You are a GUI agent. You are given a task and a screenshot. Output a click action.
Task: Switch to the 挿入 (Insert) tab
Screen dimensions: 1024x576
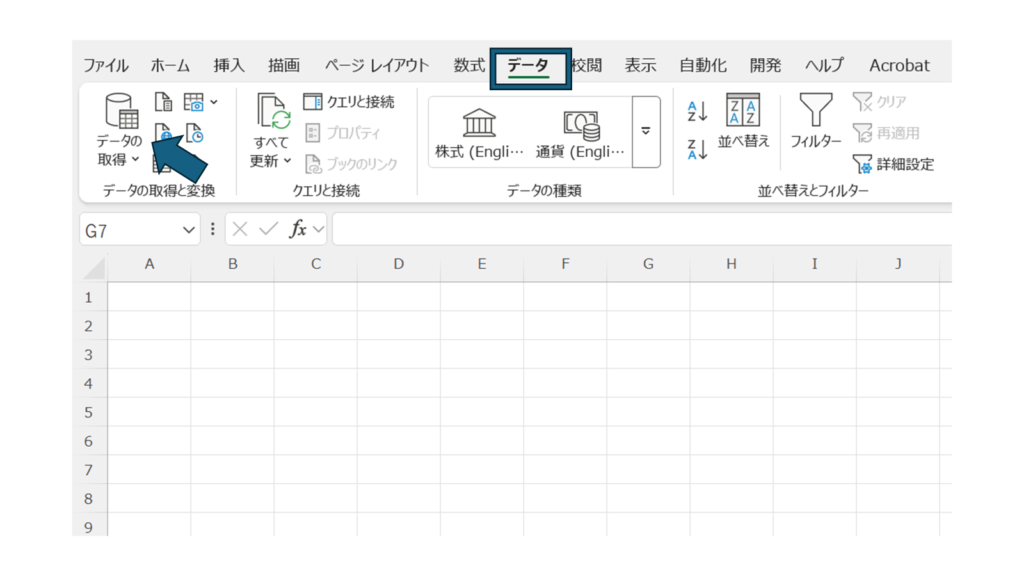pyautogui.click(x=229, y=65)
